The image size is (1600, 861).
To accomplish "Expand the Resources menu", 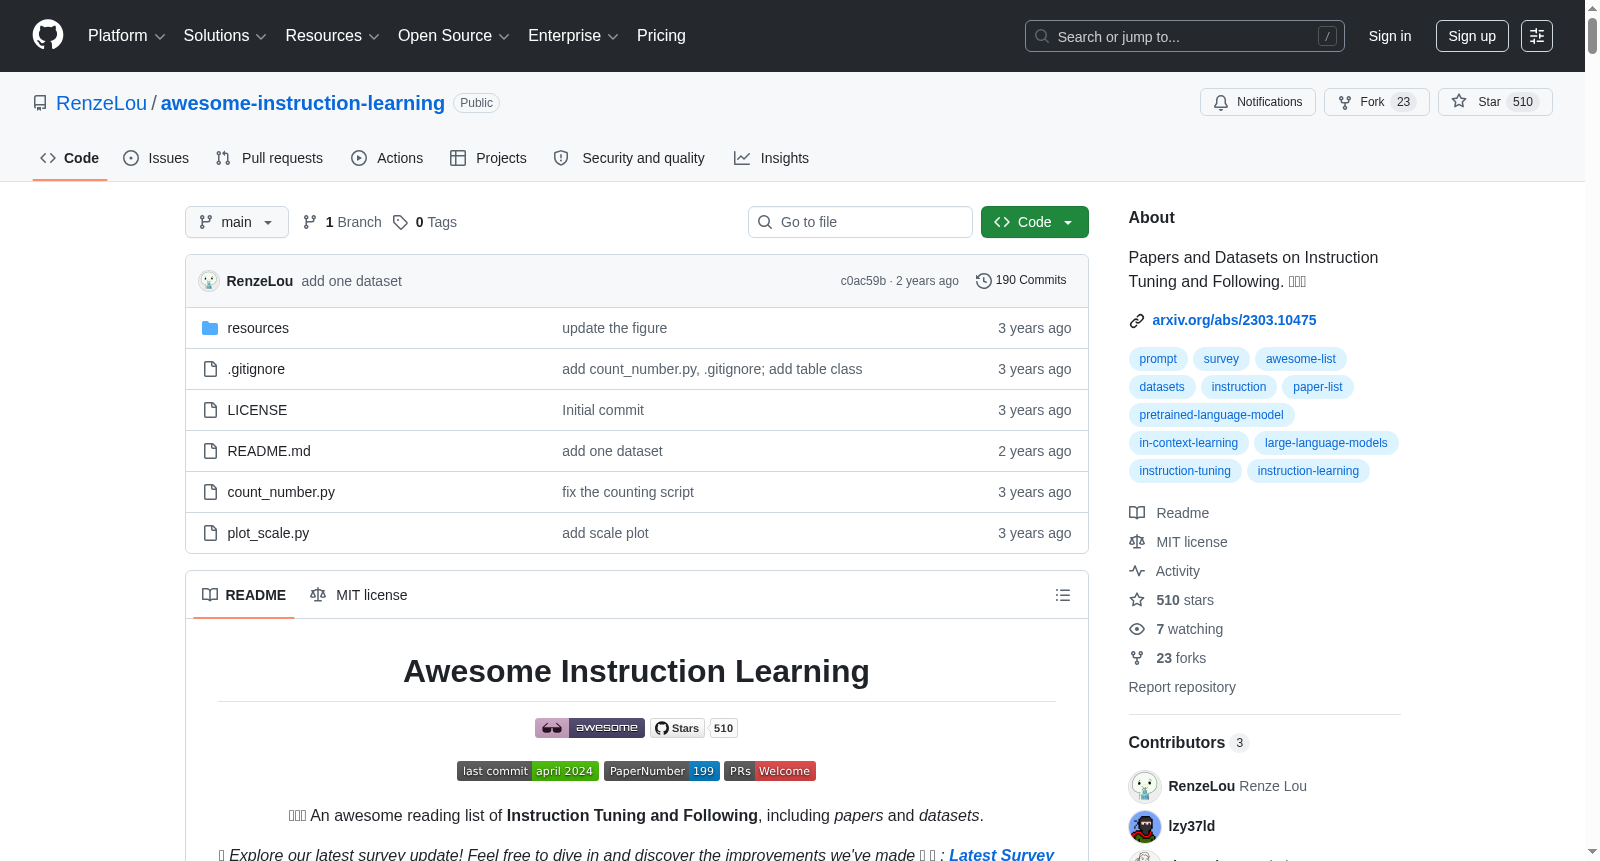I will coord(332,36).
